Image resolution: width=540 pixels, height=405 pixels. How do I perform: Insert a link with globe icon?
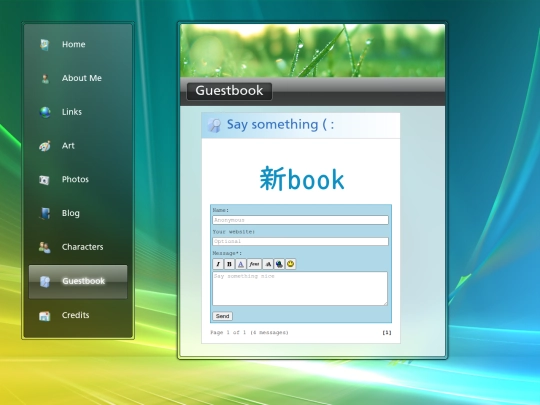coord(279,264)
